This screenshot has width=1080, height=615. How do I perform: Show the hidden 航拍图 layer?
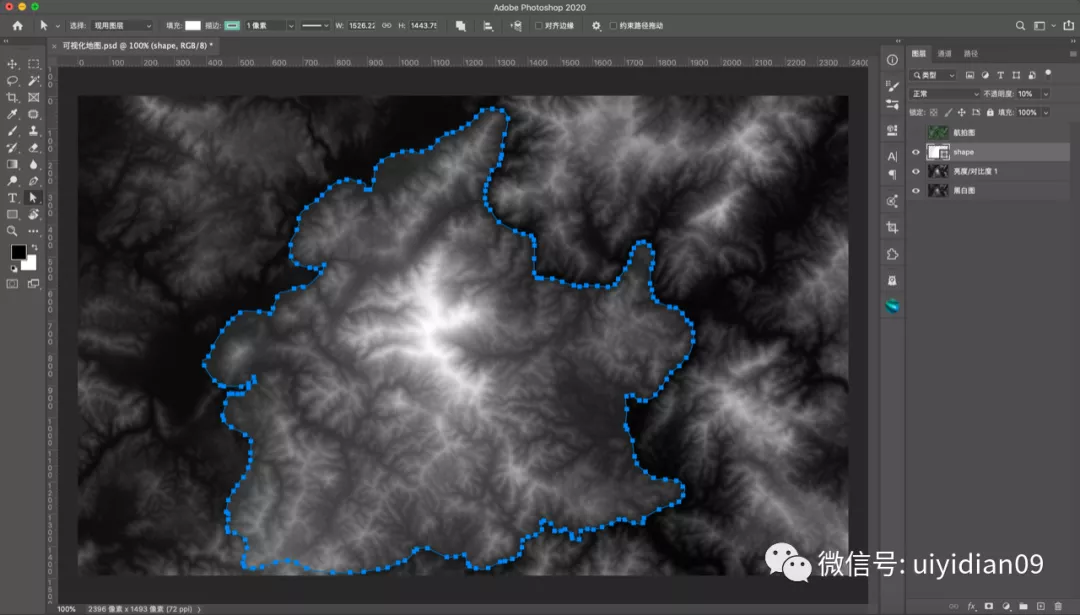(x=916, y=132)
